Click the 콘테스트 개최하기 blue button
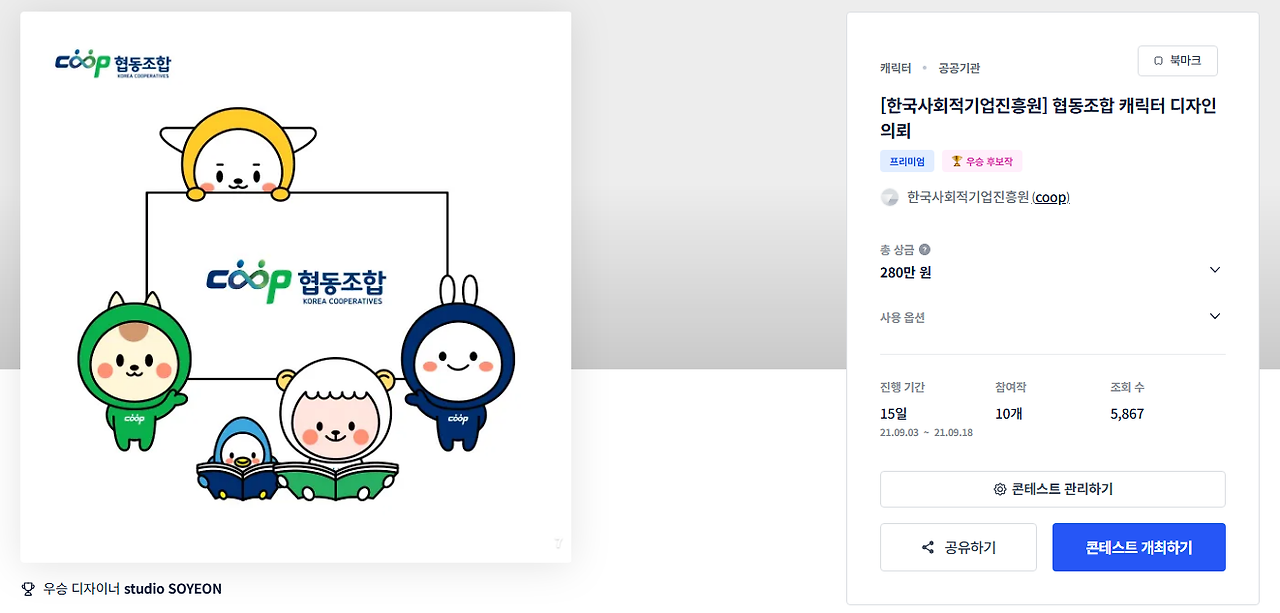The width and height of the screenshot is (1280, 613). [1139, 547]
